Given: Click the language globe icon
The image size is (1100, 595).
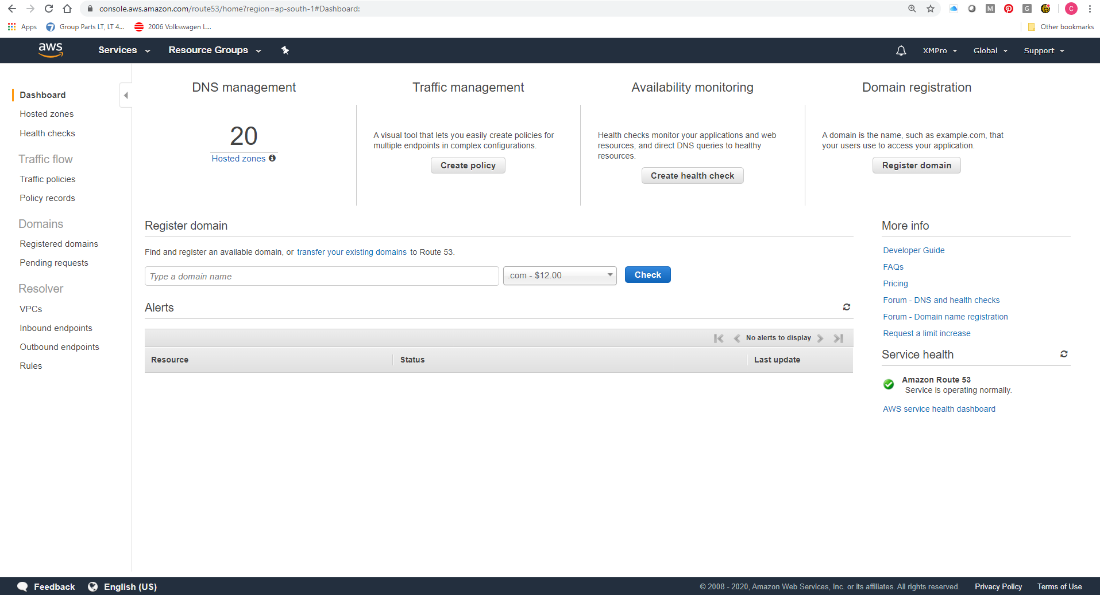Looking at the screenshot, I should (93, 587).
